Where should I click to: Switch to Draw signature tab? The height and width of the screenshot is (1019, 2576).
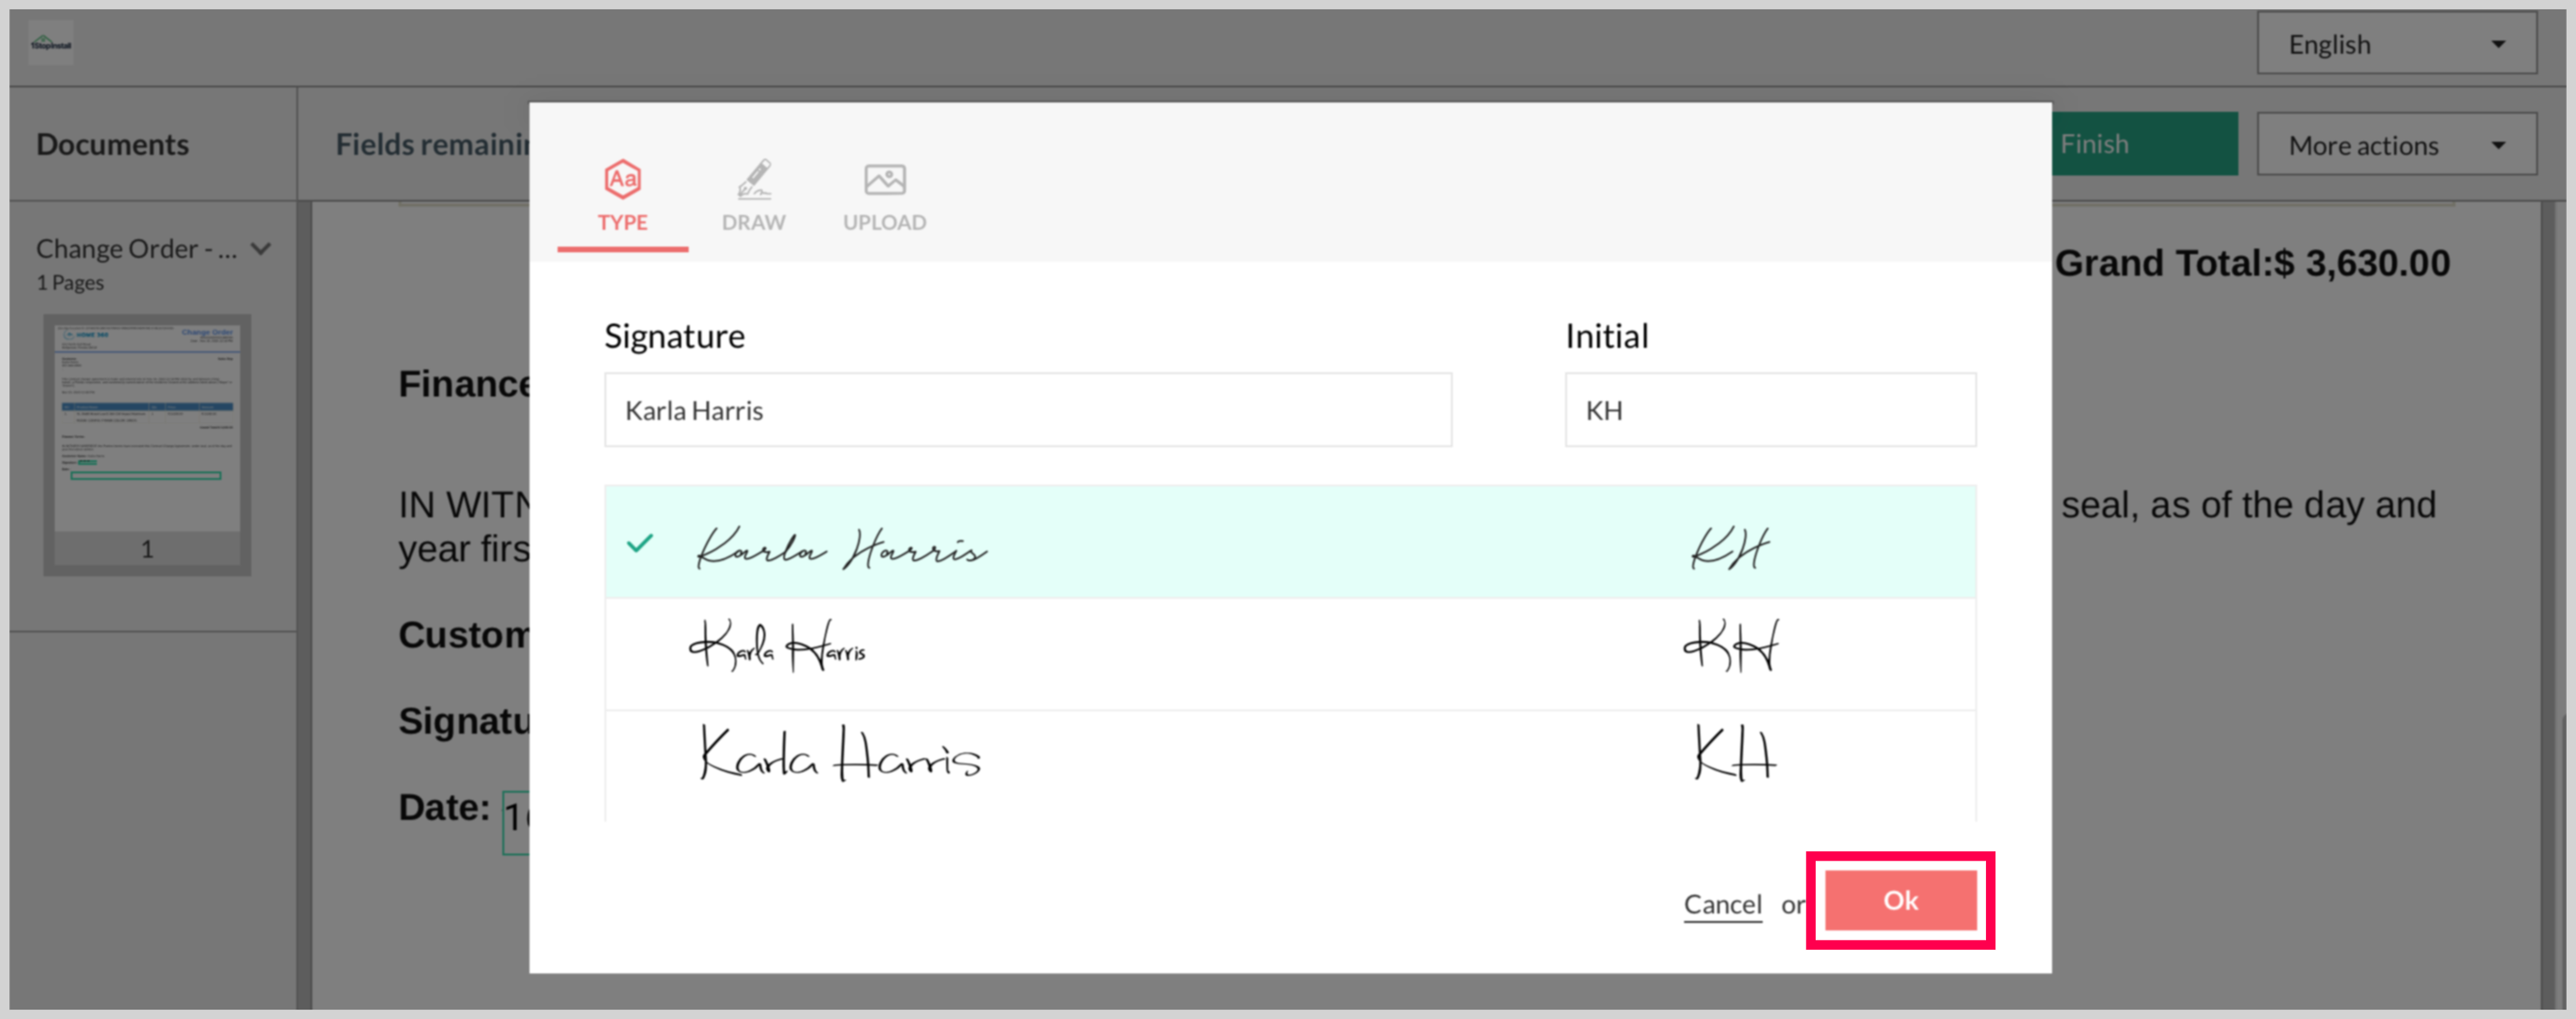[x=753, y=197]
